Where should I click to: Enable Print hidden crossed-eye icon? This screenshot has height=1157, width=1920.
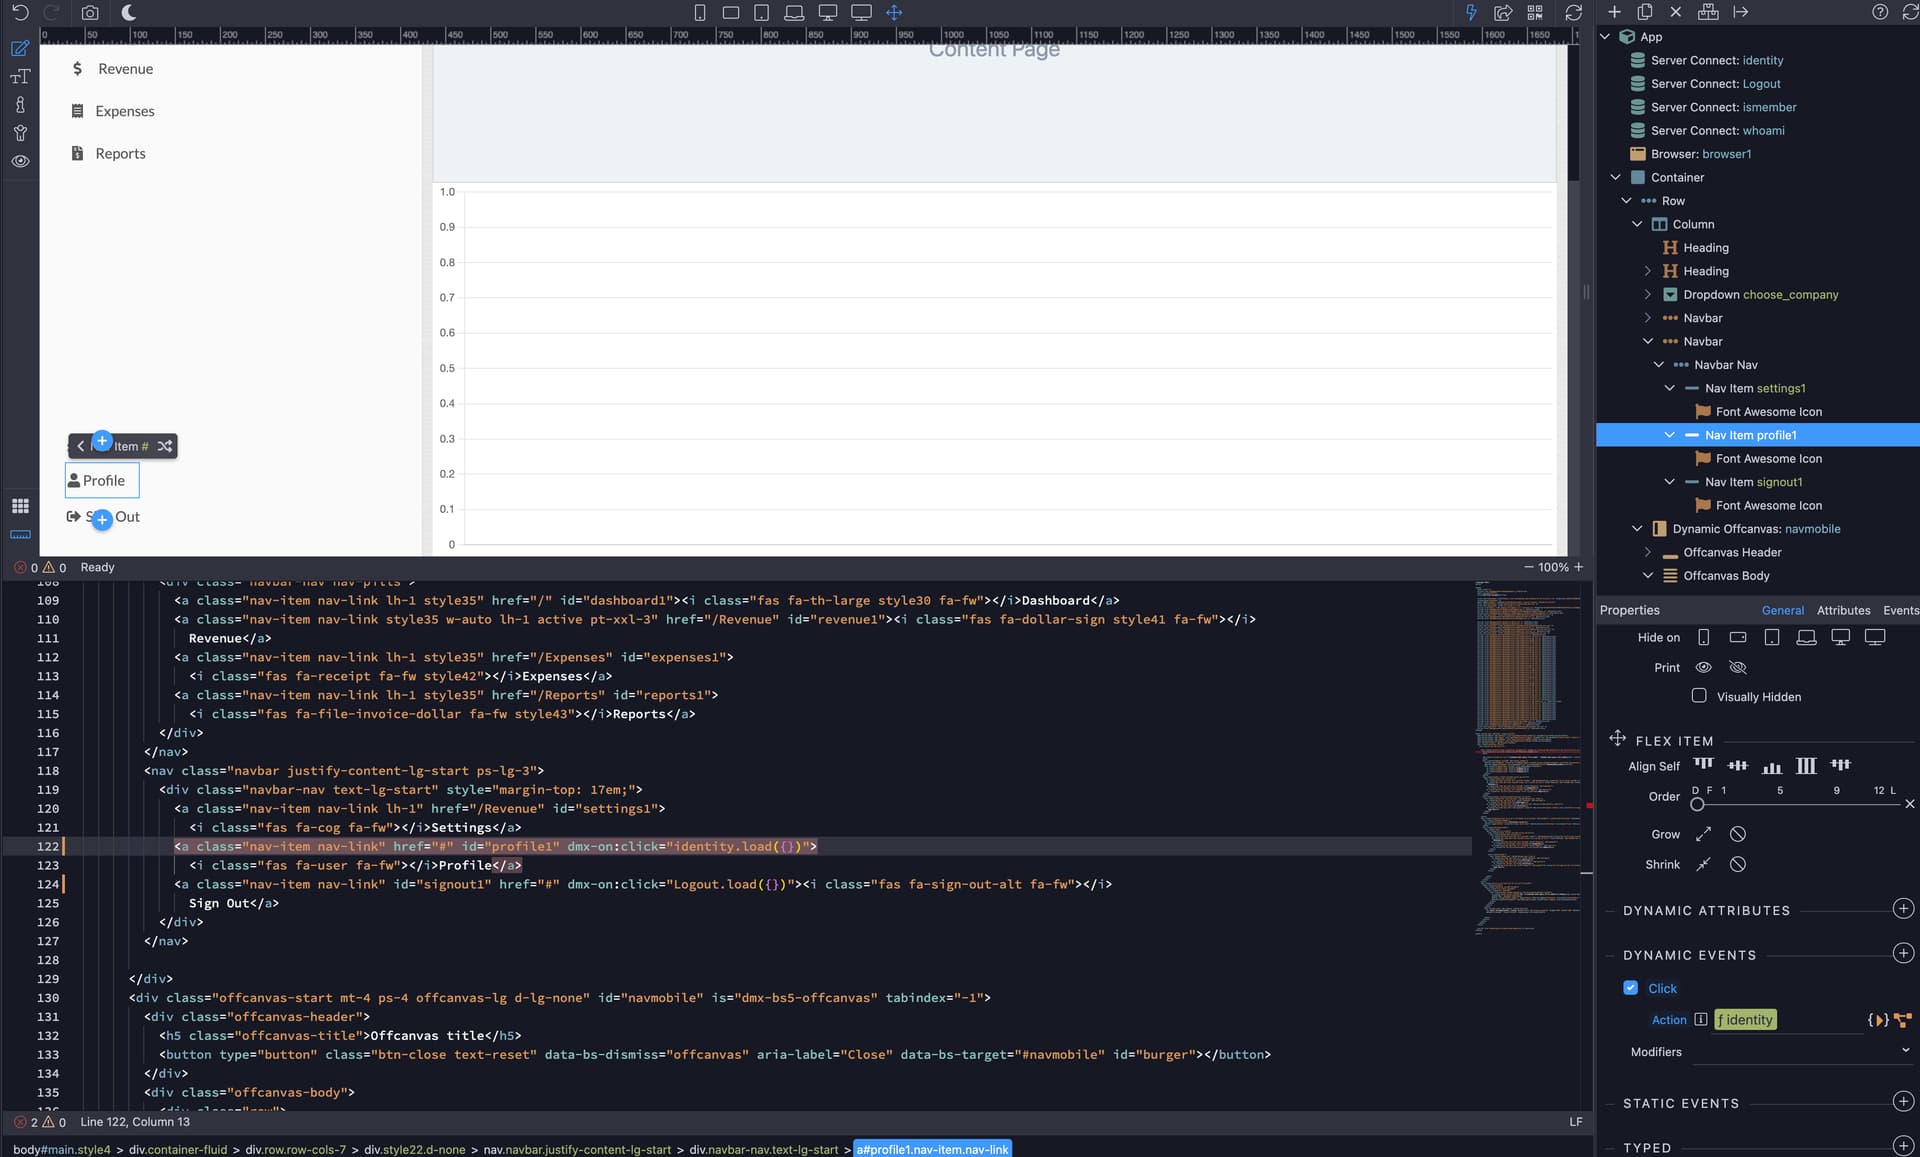pyautogui.click(x=1738, y=667)
